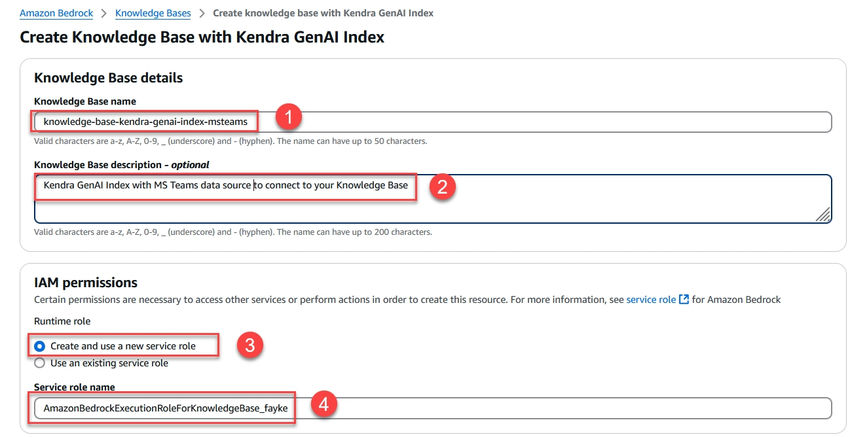850x437 pixels.
Task: Click the breadcrumb chevron after Amazon Bedrock
Action: tap(105, 13)
